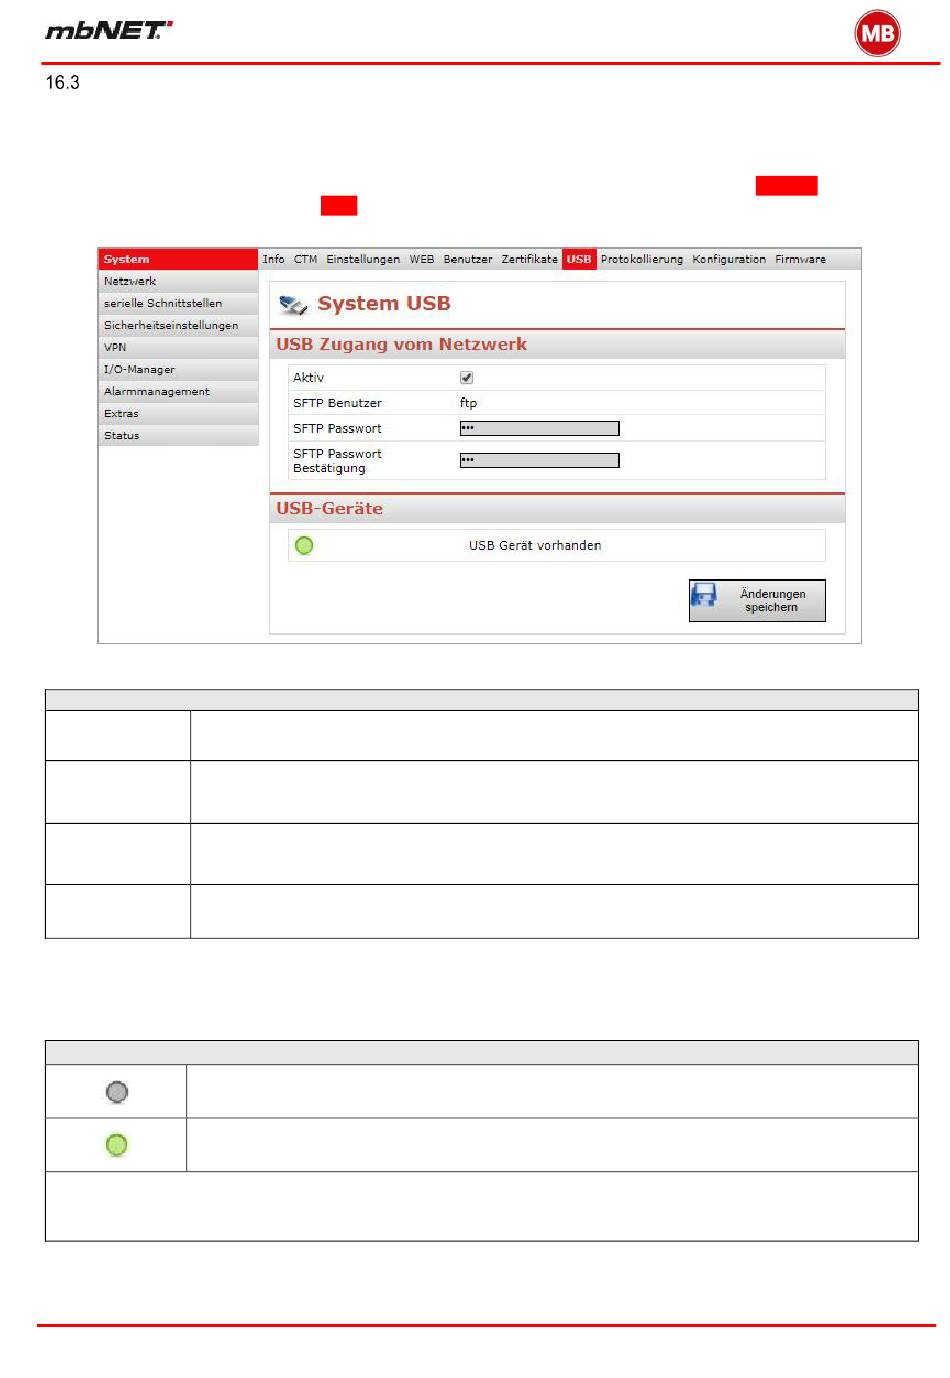Open I/O-Manager in the sidebar
The height and width of the screenshot is (1378, 950).
[x=178, y=369]
